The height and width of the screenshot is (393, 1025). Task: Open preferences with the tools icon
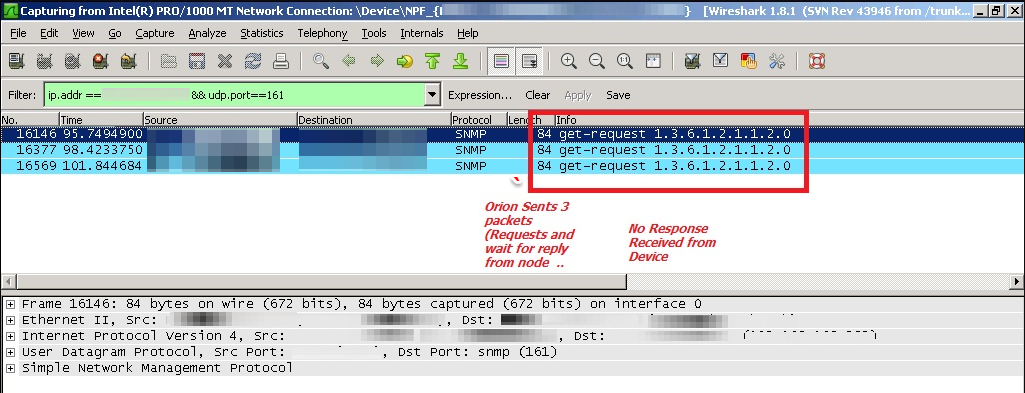tap(777, 61)
